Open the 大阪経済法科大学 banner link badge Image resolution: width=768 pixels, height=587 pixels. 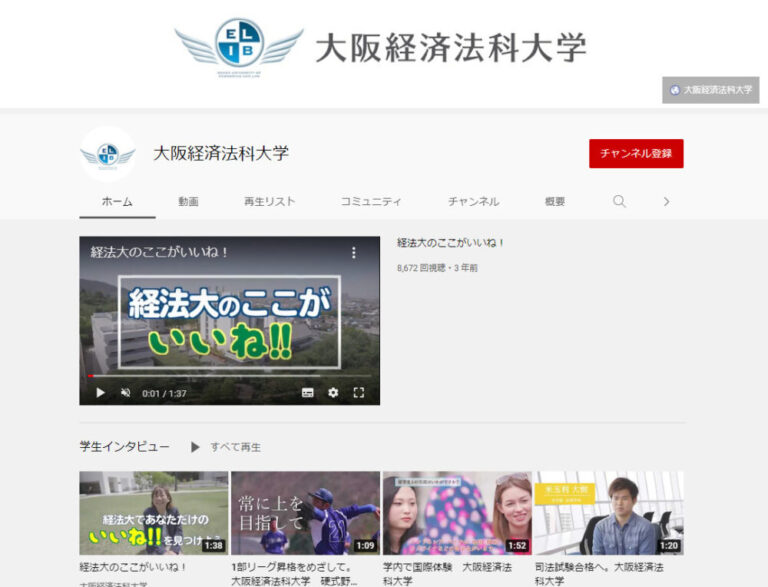tap(710, 90)
